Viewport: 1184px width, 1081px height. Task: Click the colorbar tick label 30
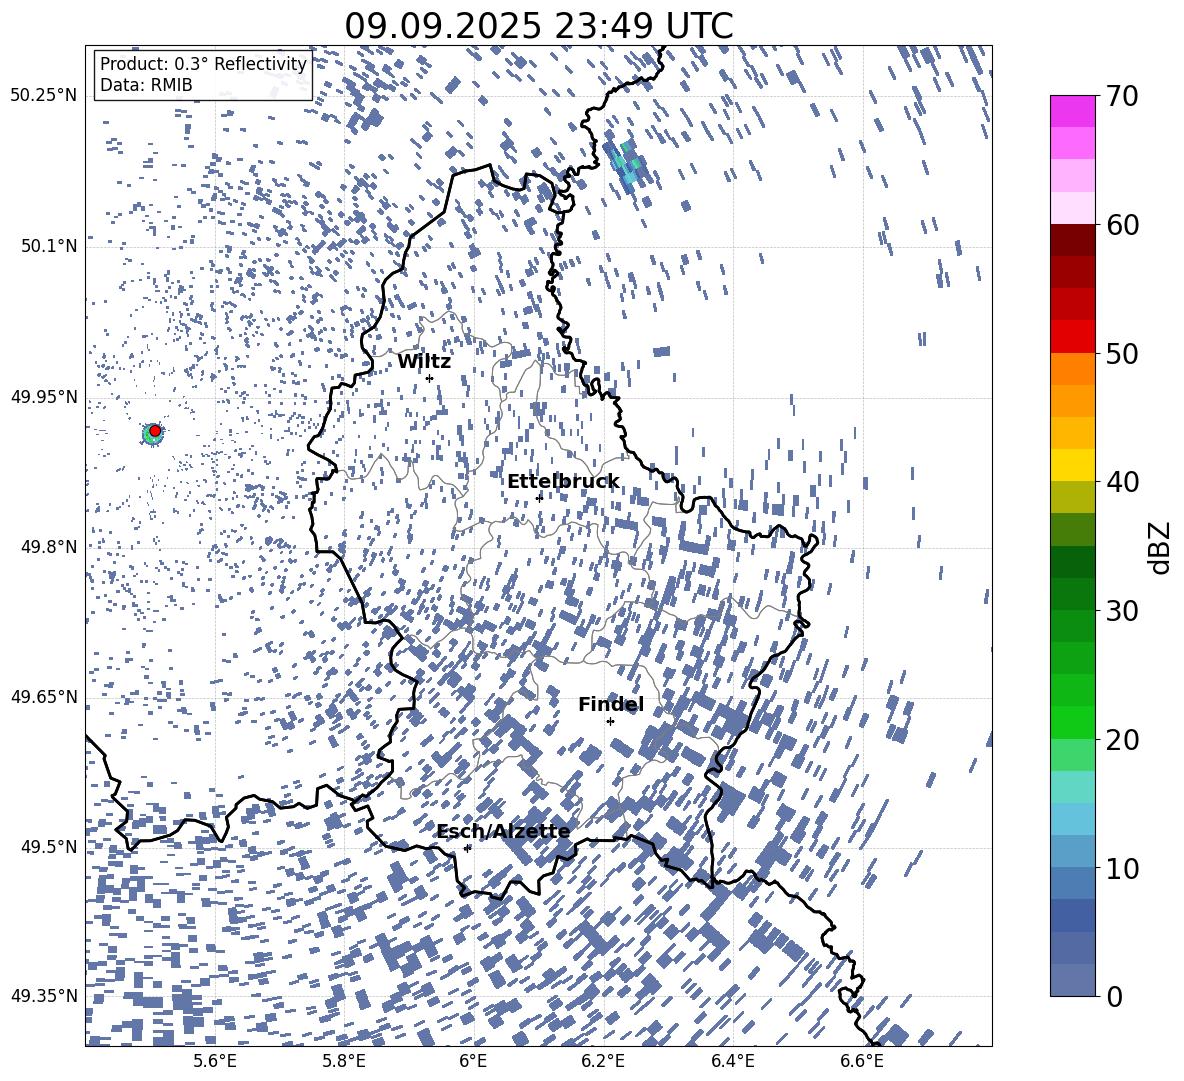coord(1122,611)
